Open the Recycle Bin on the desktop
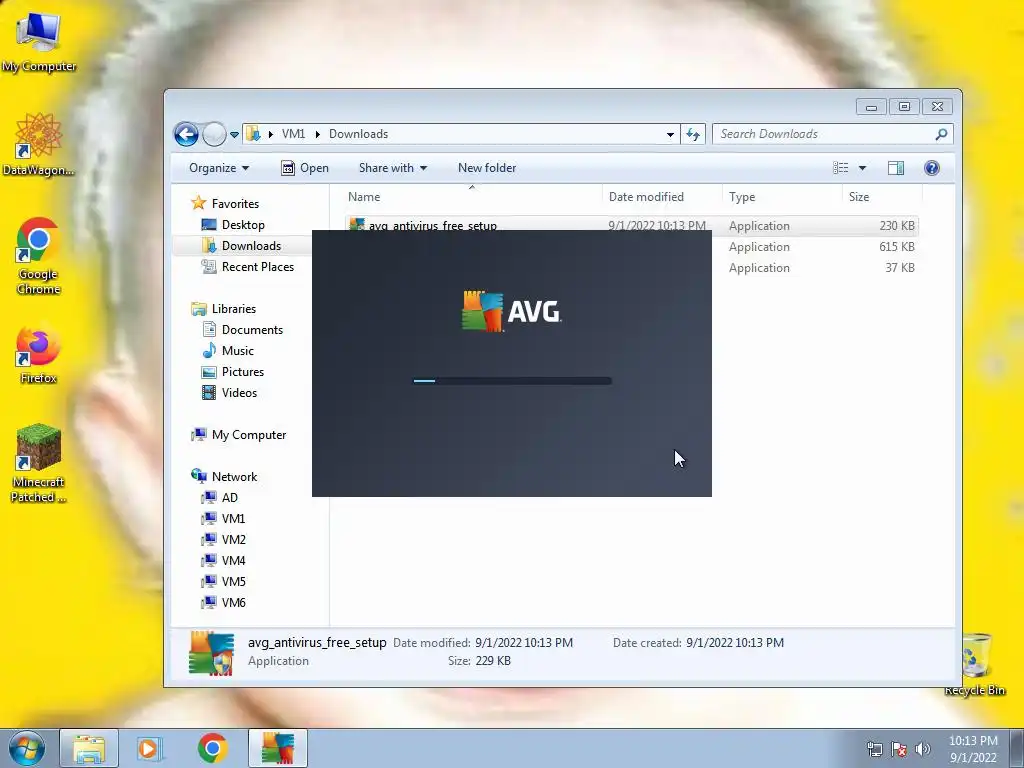 point(974,664)
